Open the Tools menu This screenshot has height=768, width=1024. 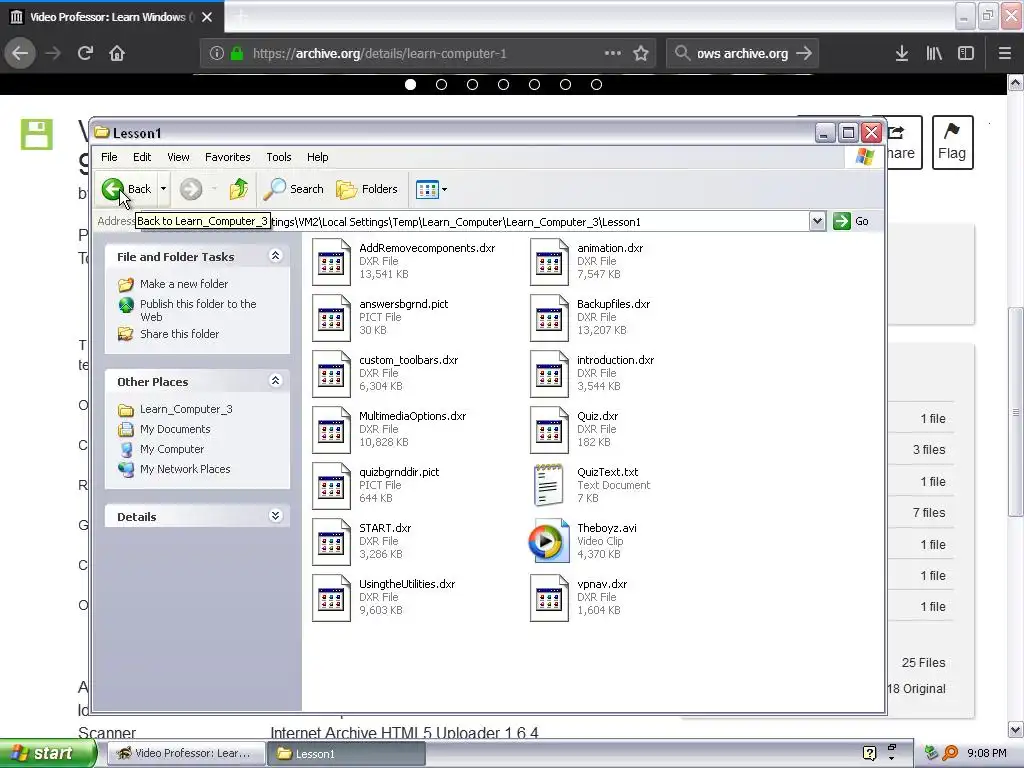point(279,157)
